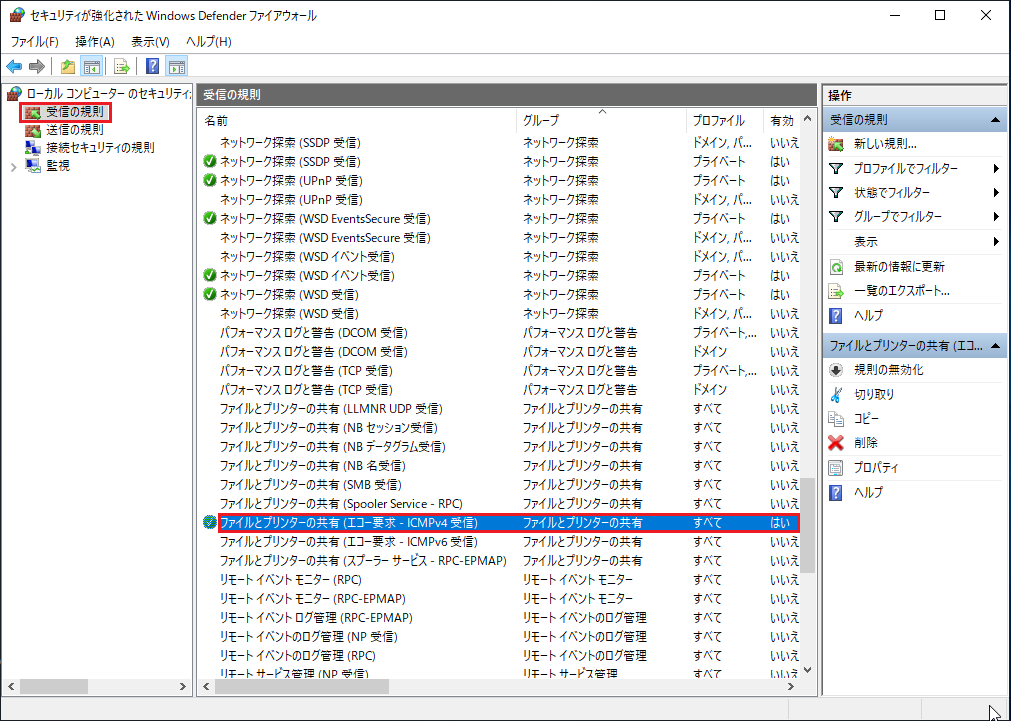The width and height of the screenshot is (1011, 721).
Task: Select ファイルとプリンターの共有 (NB 名受信) rule
Action: pos(499,466)
